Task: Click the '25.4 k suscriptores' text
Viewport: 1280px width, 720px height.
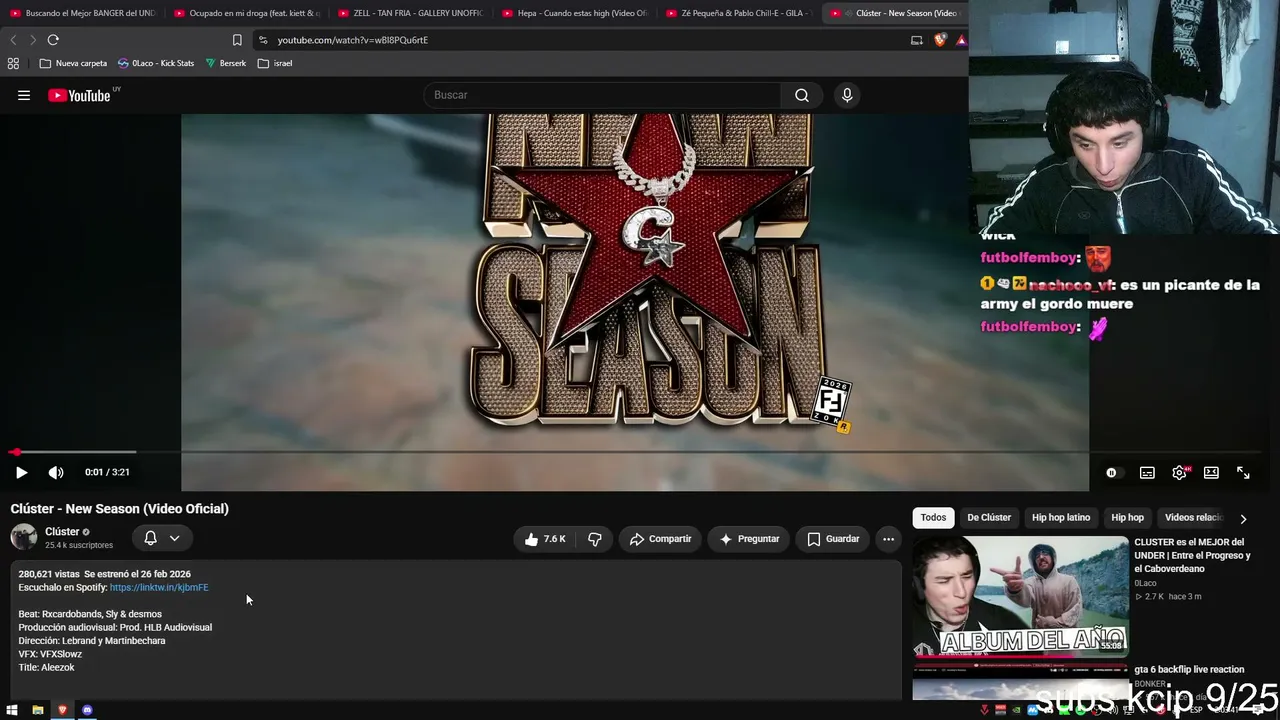Action: pos(79,546)
